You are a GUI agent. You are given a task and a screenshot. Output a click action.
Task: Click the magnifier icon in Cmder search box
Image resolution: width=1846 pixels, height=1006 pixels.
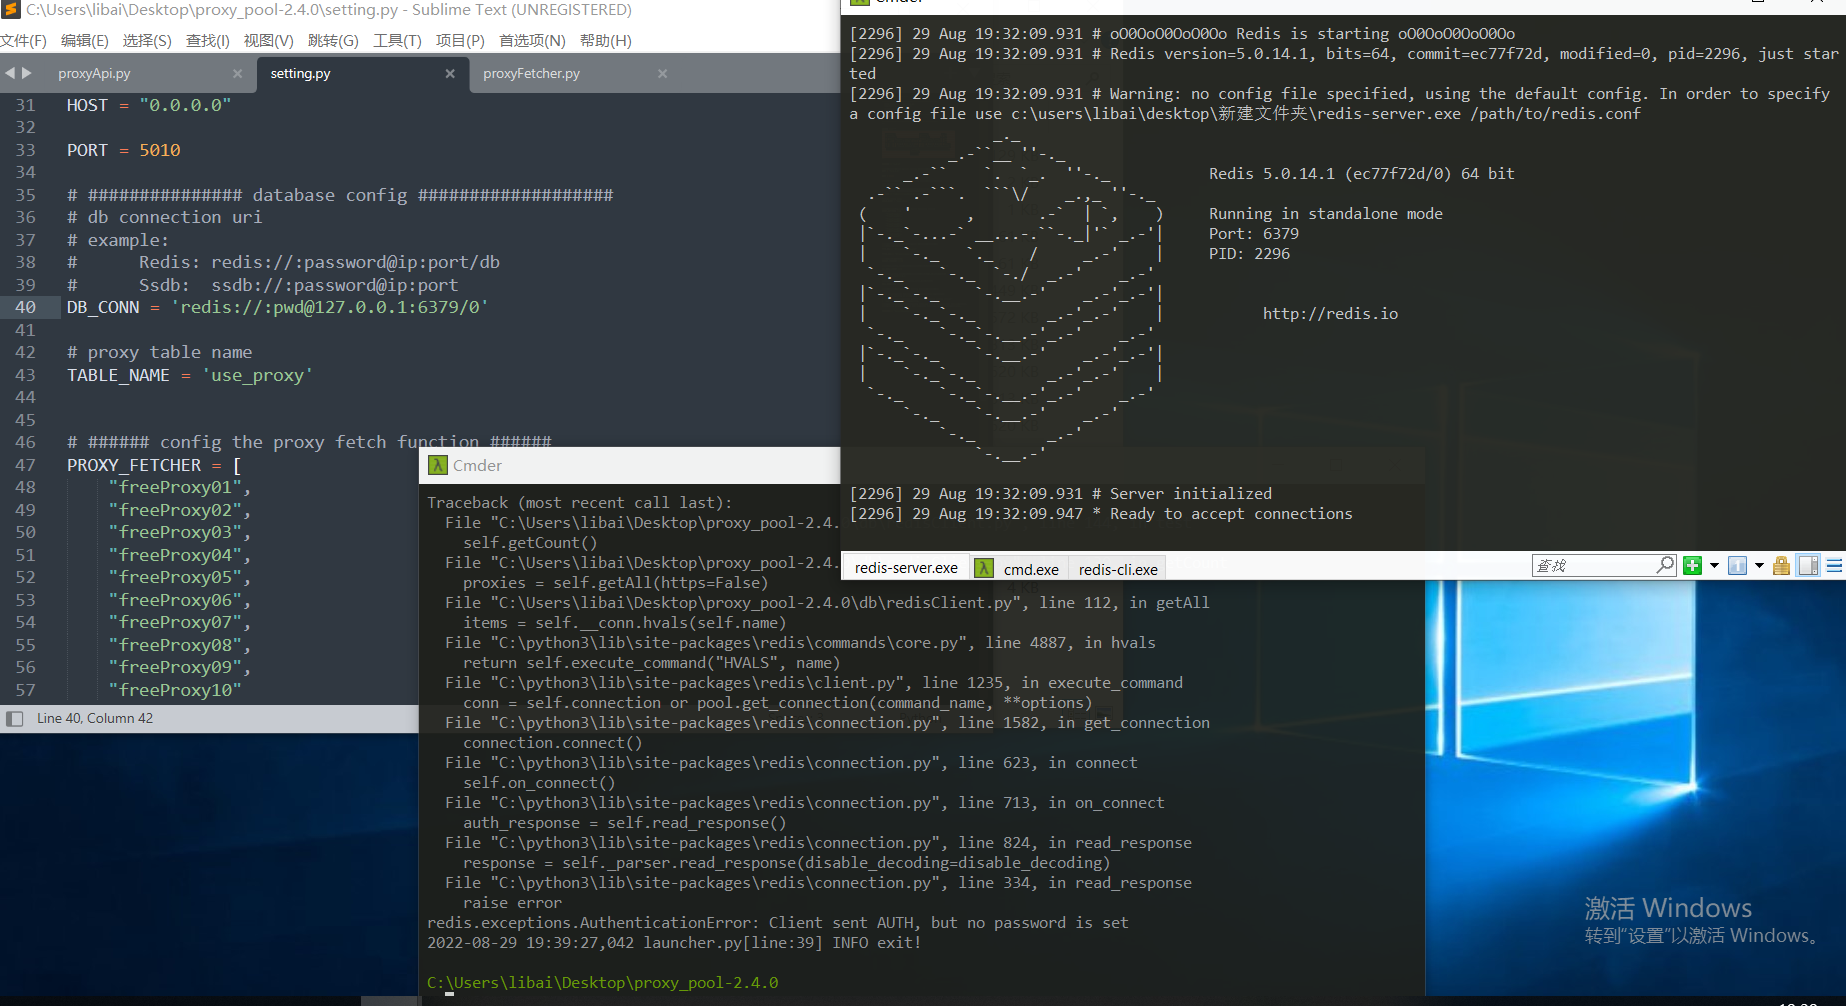[1665, 565]
